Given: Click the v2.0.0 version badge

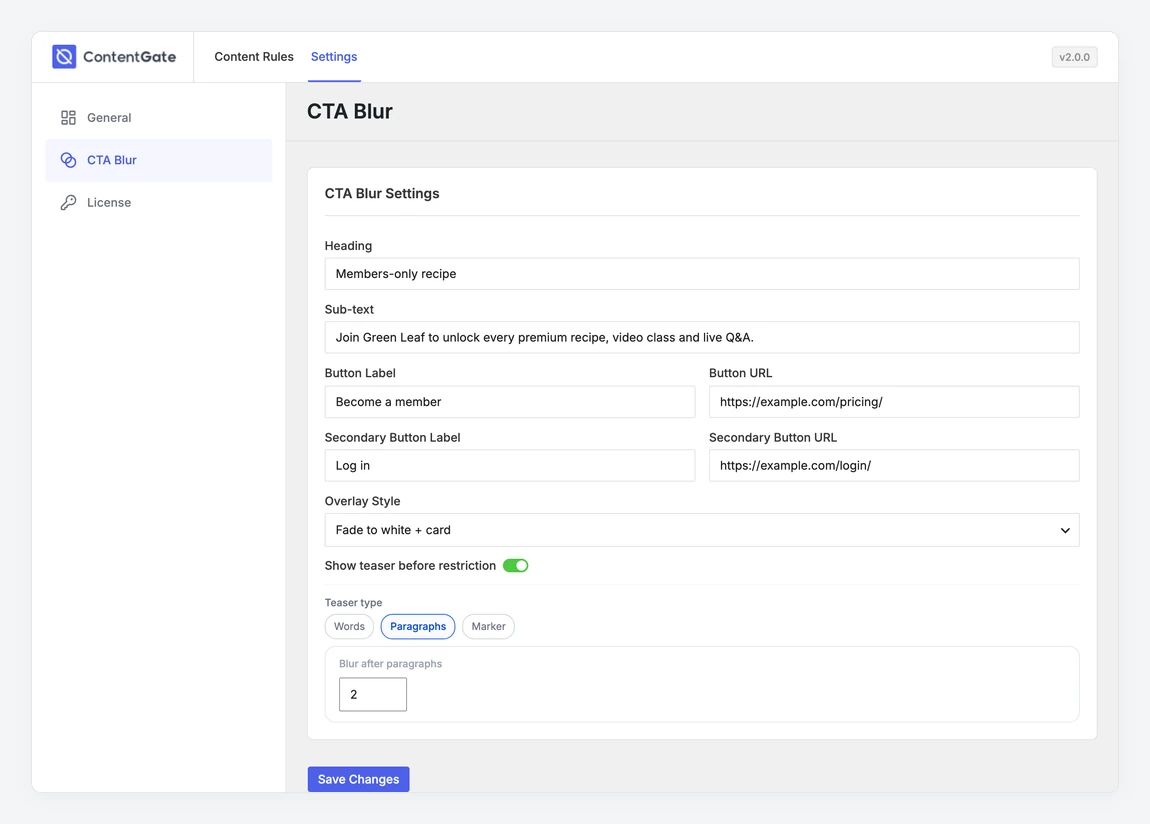Looking at the screenshot, I should [x=1074, y=56].
